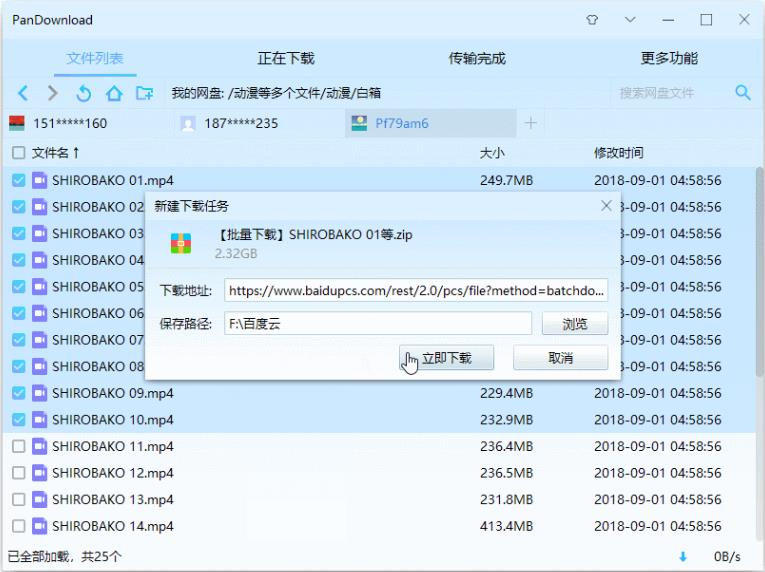This screenshot has height=572, width=765.
Task: Click the search magnifier icon
Action: coord(743,92)
